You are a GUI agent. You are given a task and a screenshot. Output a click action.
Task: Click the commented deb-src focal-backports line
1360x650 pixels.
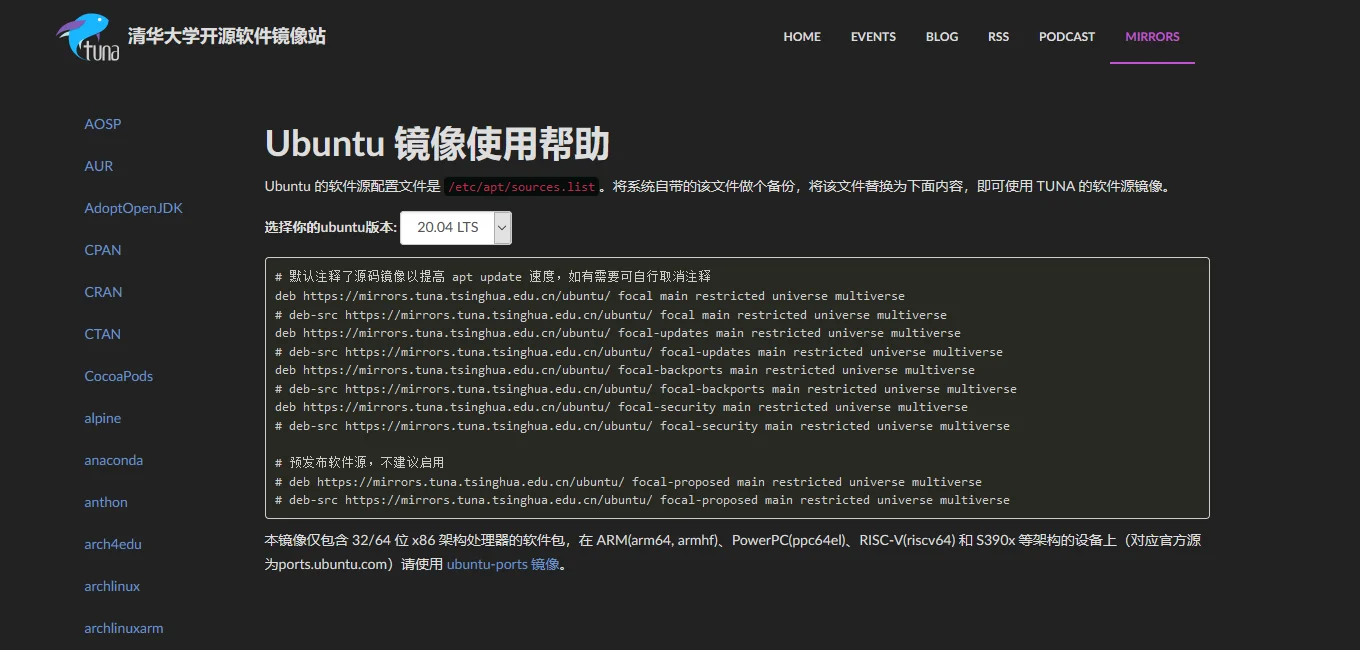coord(646,389)
